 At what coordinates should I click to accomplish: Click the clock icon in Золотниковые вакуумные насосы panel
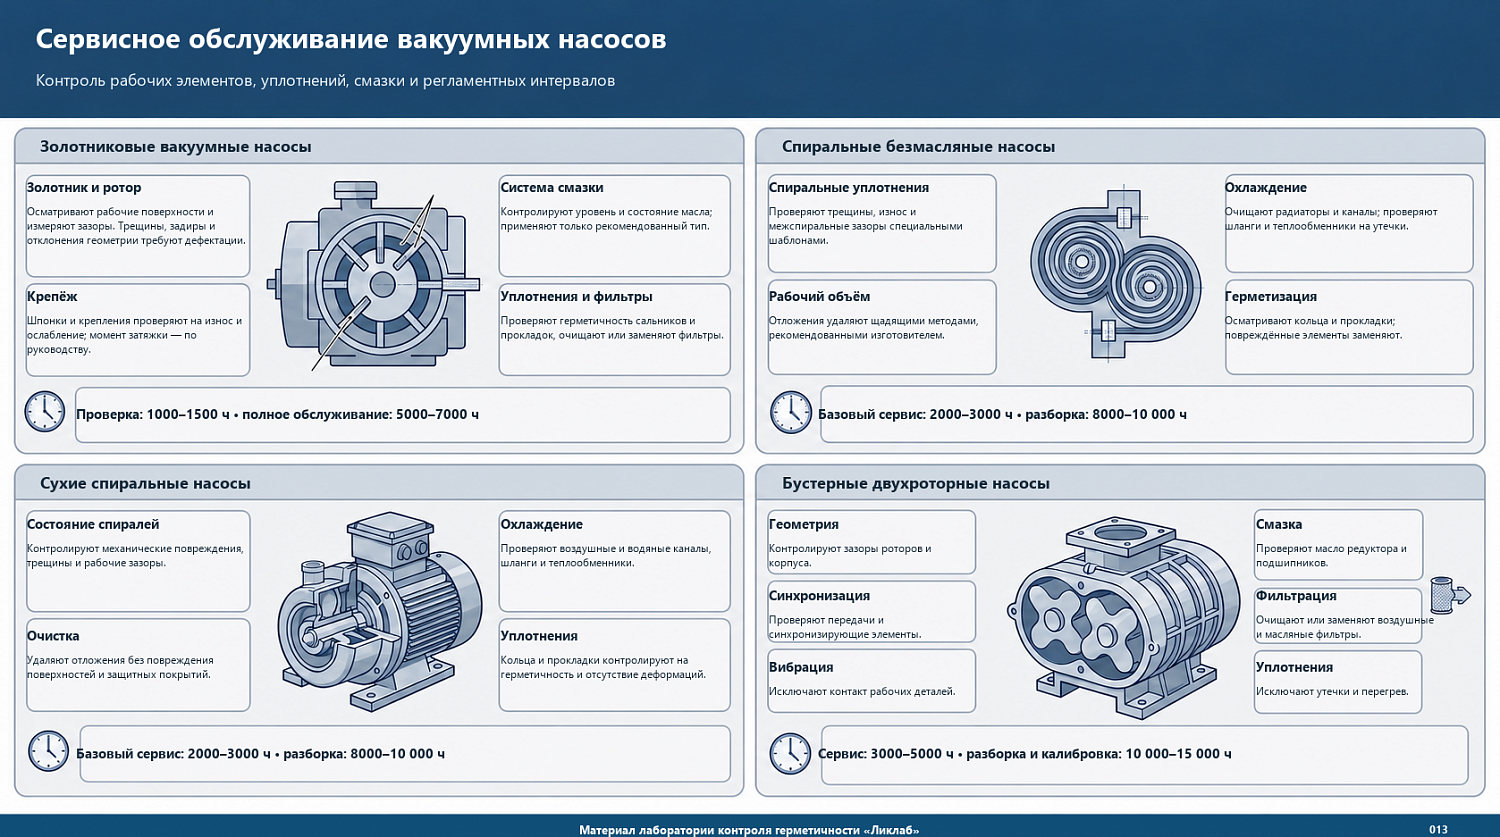[45, 412]
